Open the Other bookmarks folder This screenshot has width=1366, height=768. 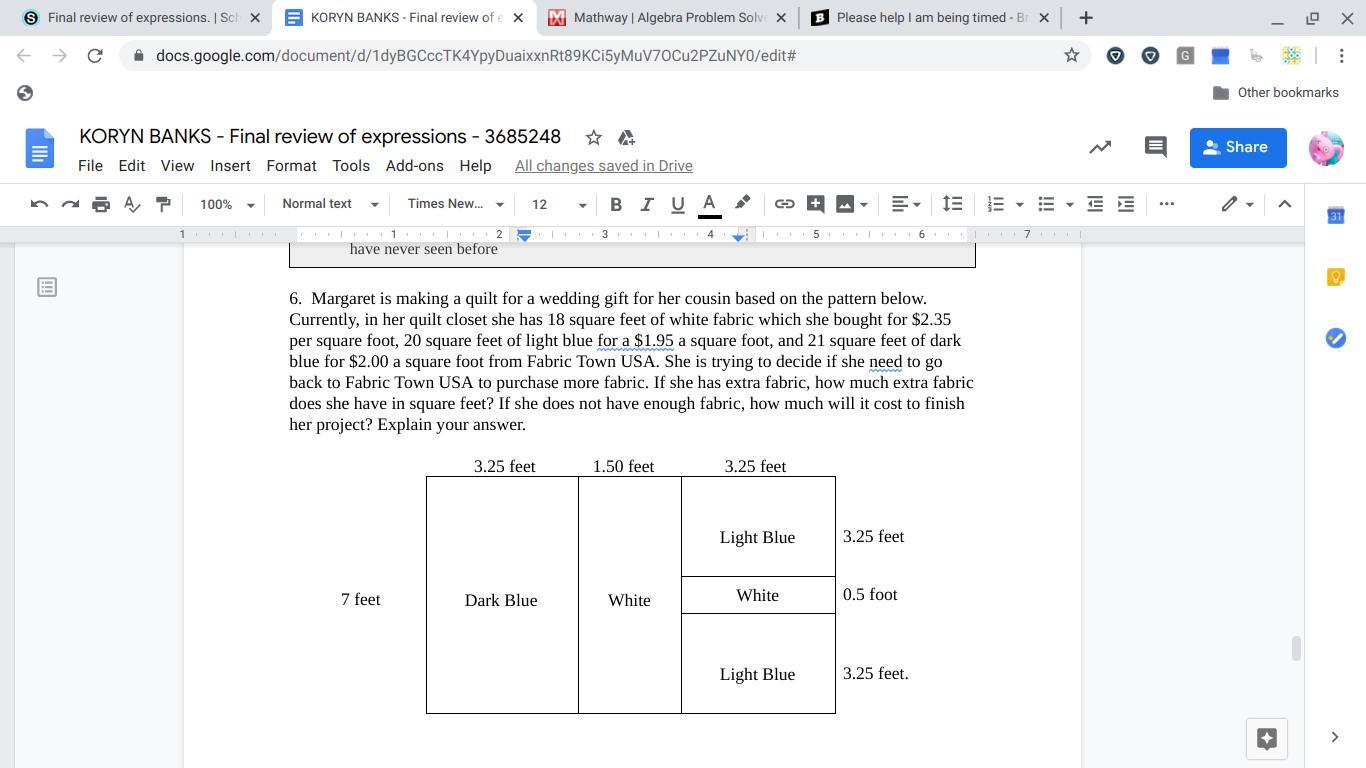tap(1275, 93)
